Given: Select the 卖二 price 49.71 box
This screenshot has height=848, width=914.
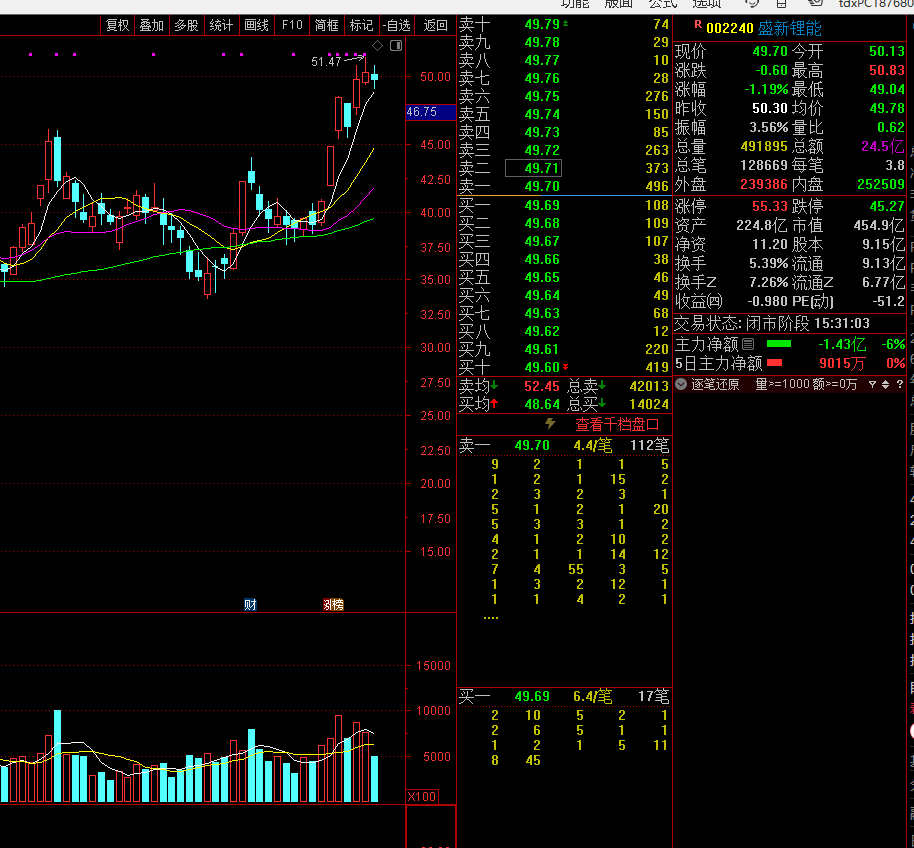Looking at the screenshot, I should pos(533,168).
